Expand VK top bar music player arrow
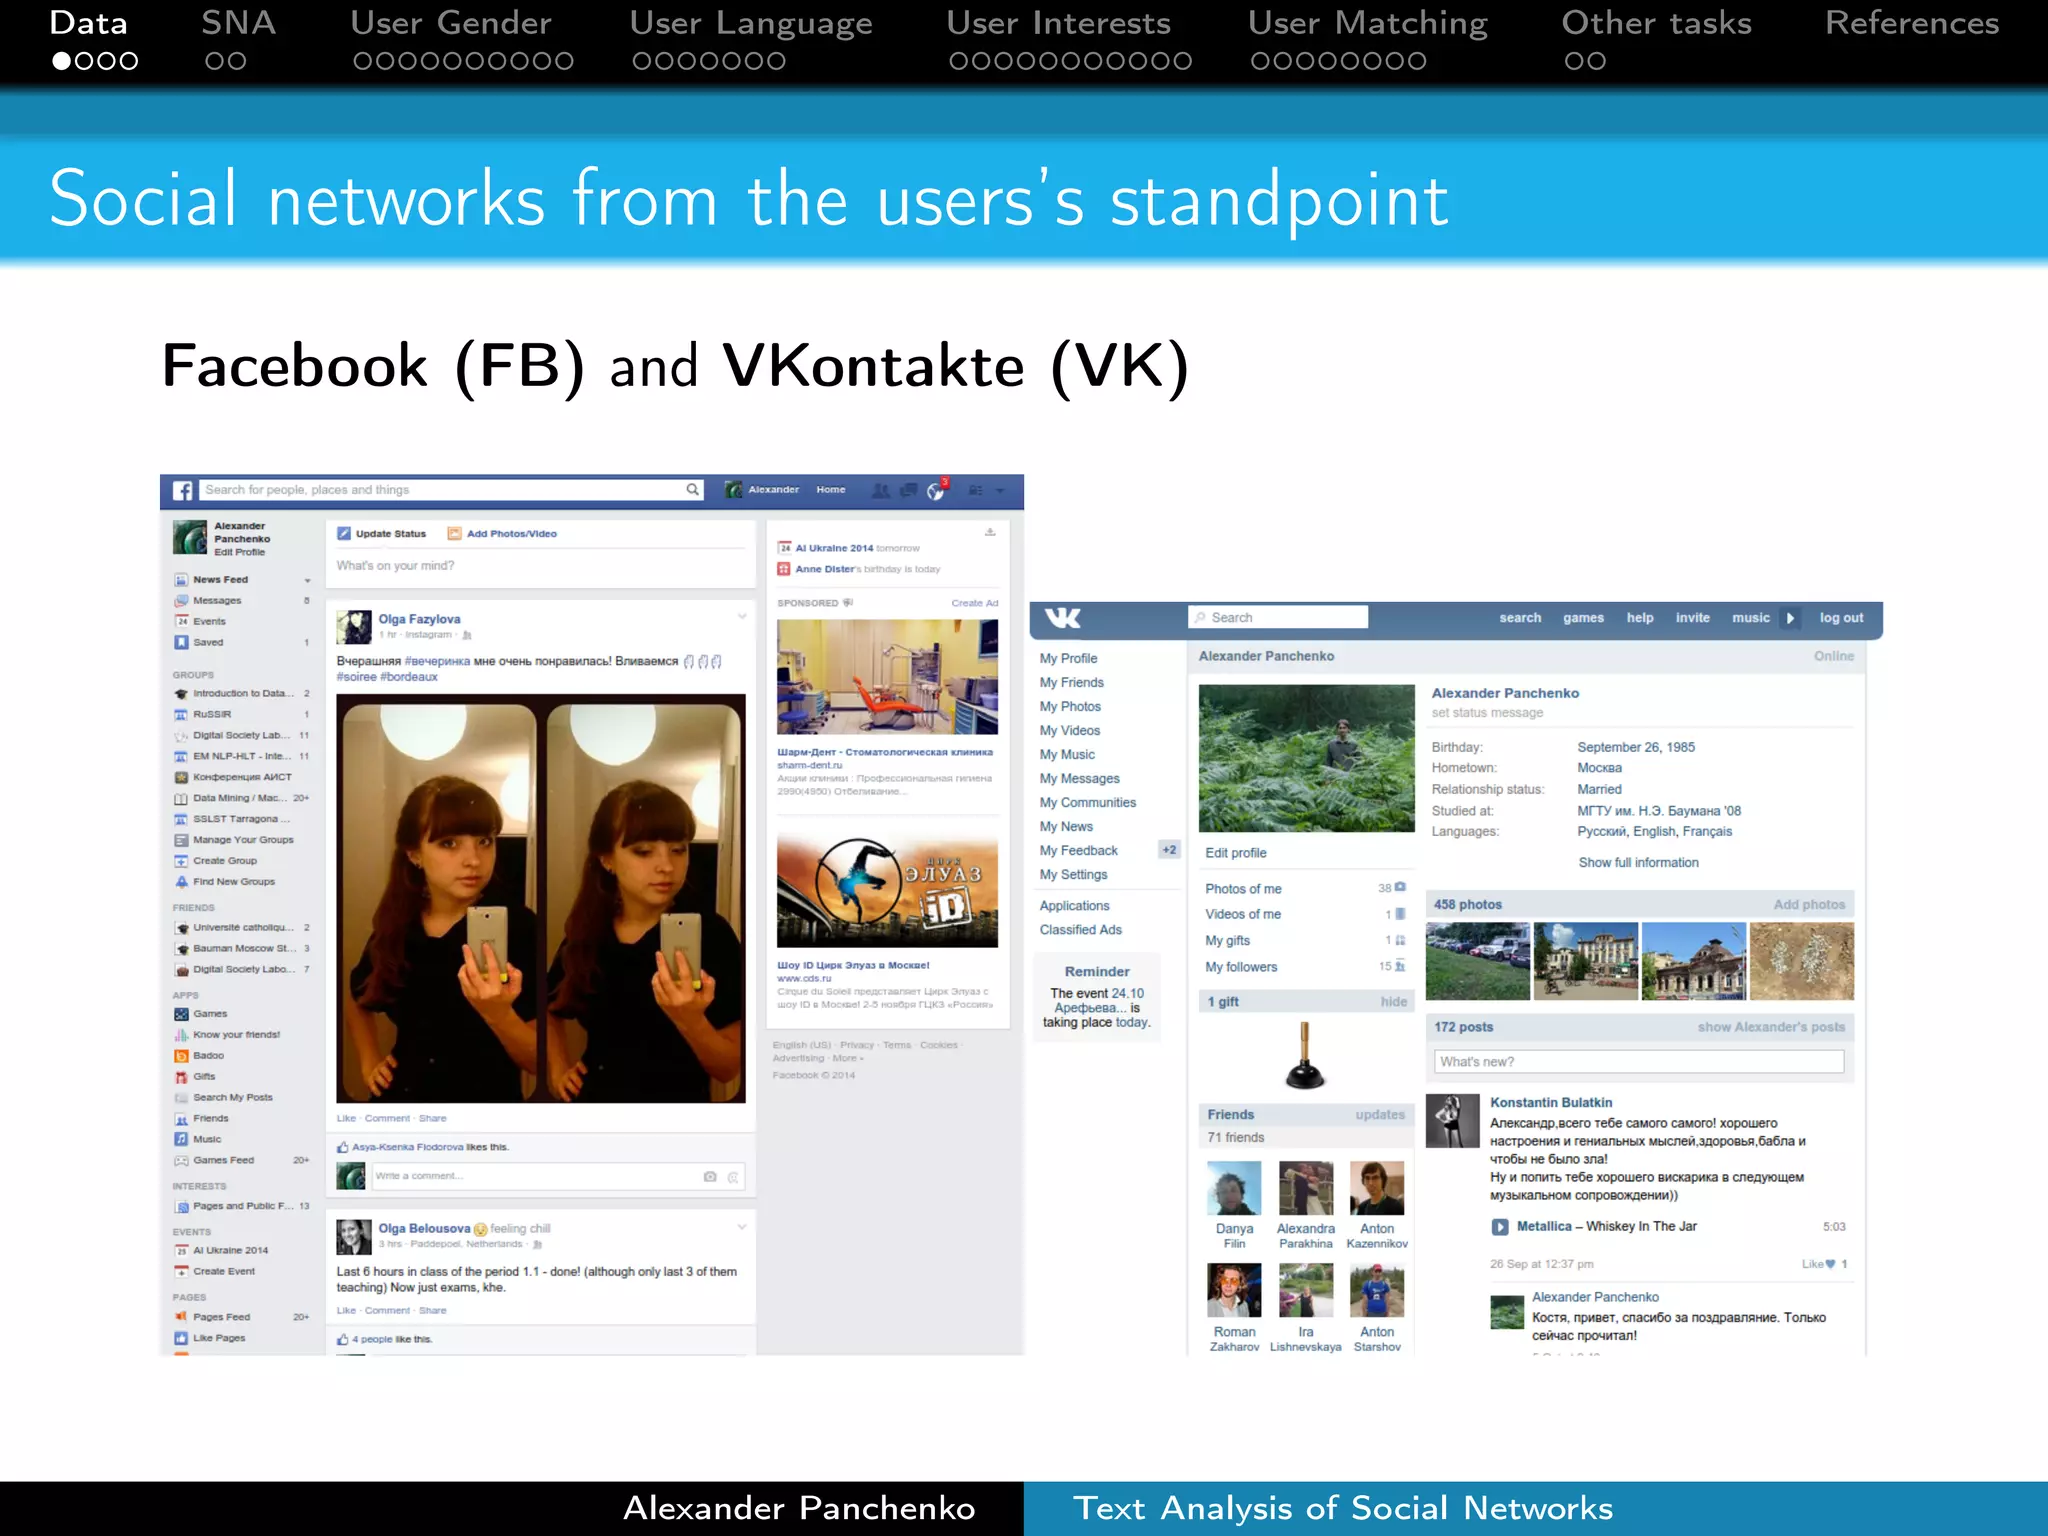2048x1536 pixels. tap(1790, 618)
